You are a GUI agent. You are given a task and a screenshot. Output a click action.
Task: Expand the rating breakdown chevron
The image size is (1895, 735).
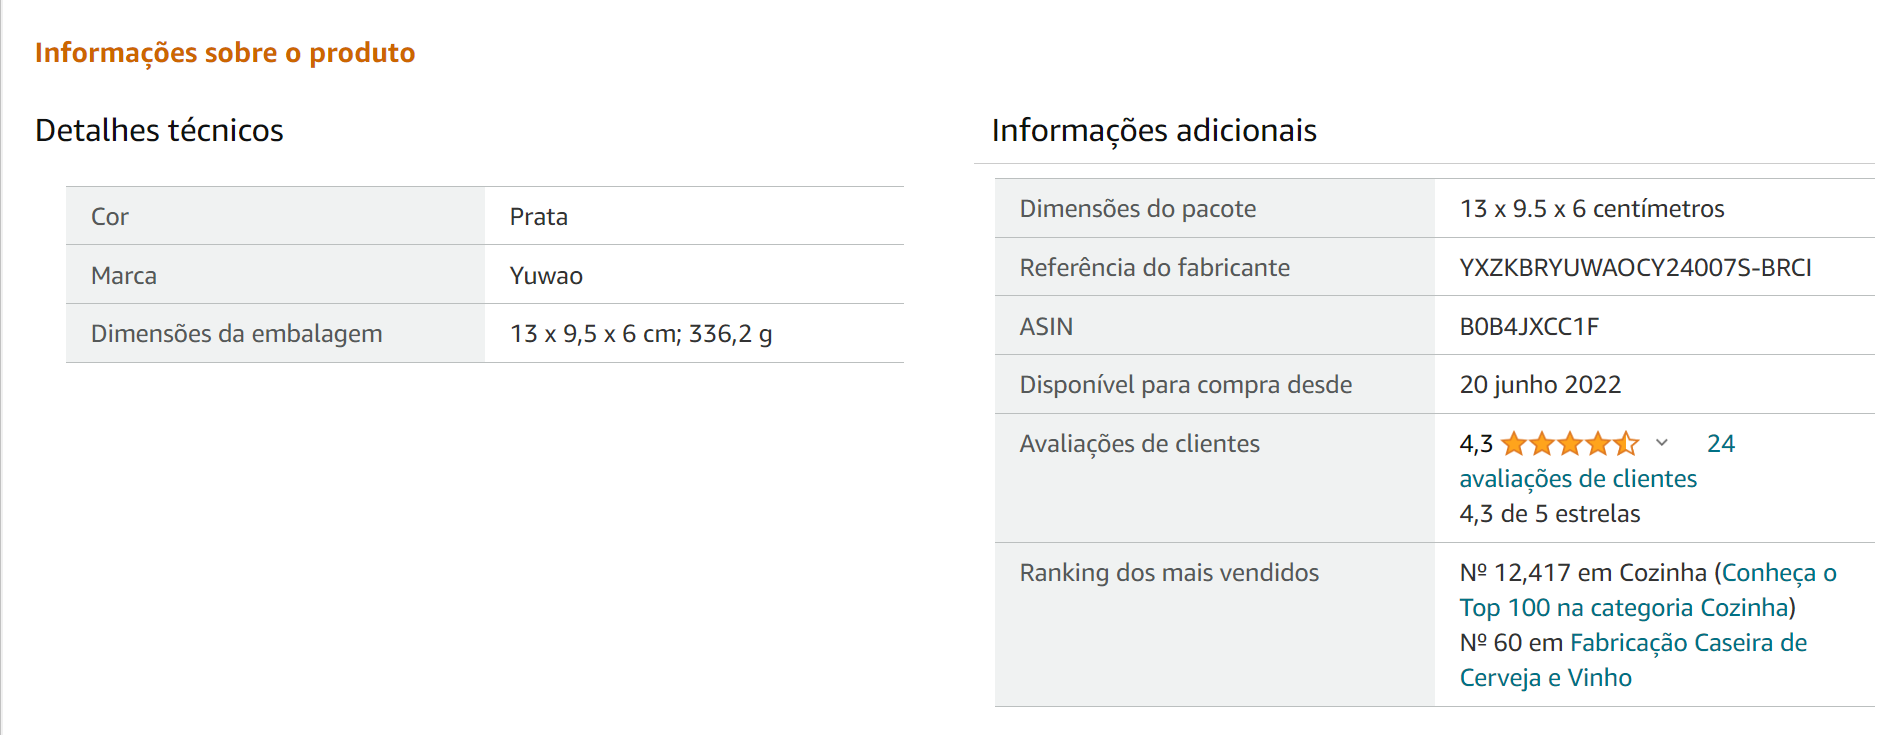click(1662, 443)
